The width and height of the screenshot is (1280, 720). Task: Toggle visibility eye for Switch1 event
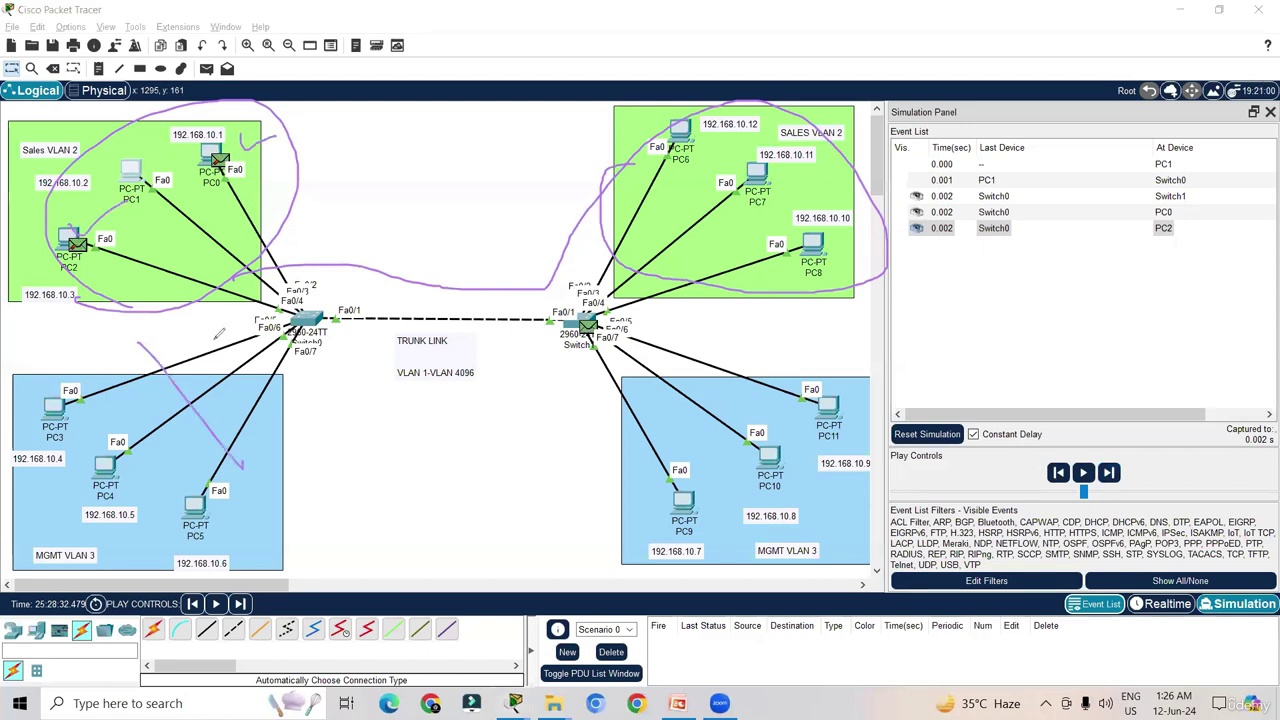(x=916, y=196)
